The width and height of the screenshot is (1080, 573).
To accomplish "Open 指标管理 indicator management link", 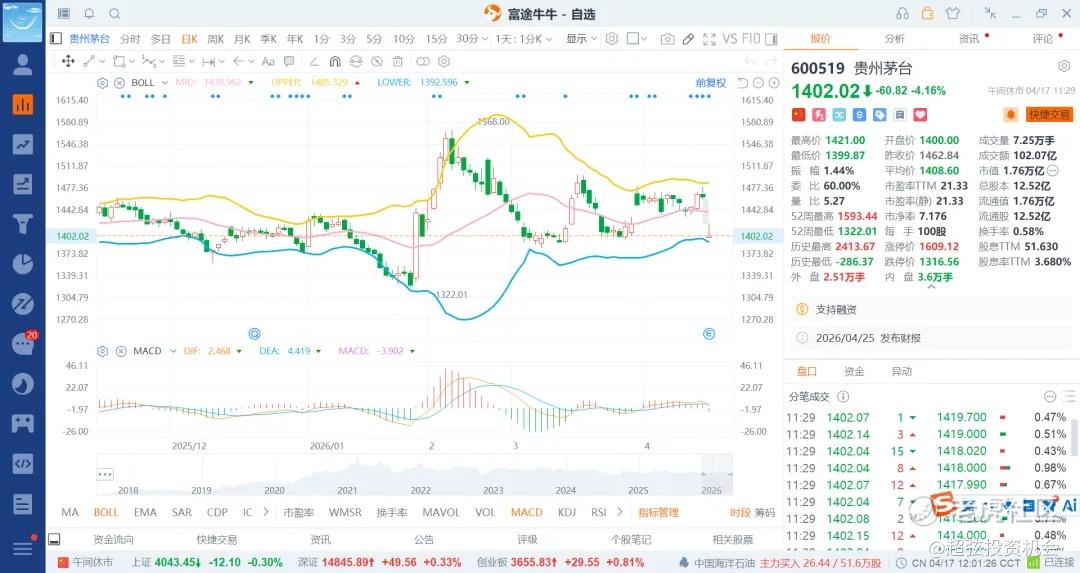I will pyautogui.click(x=658, y=513).
